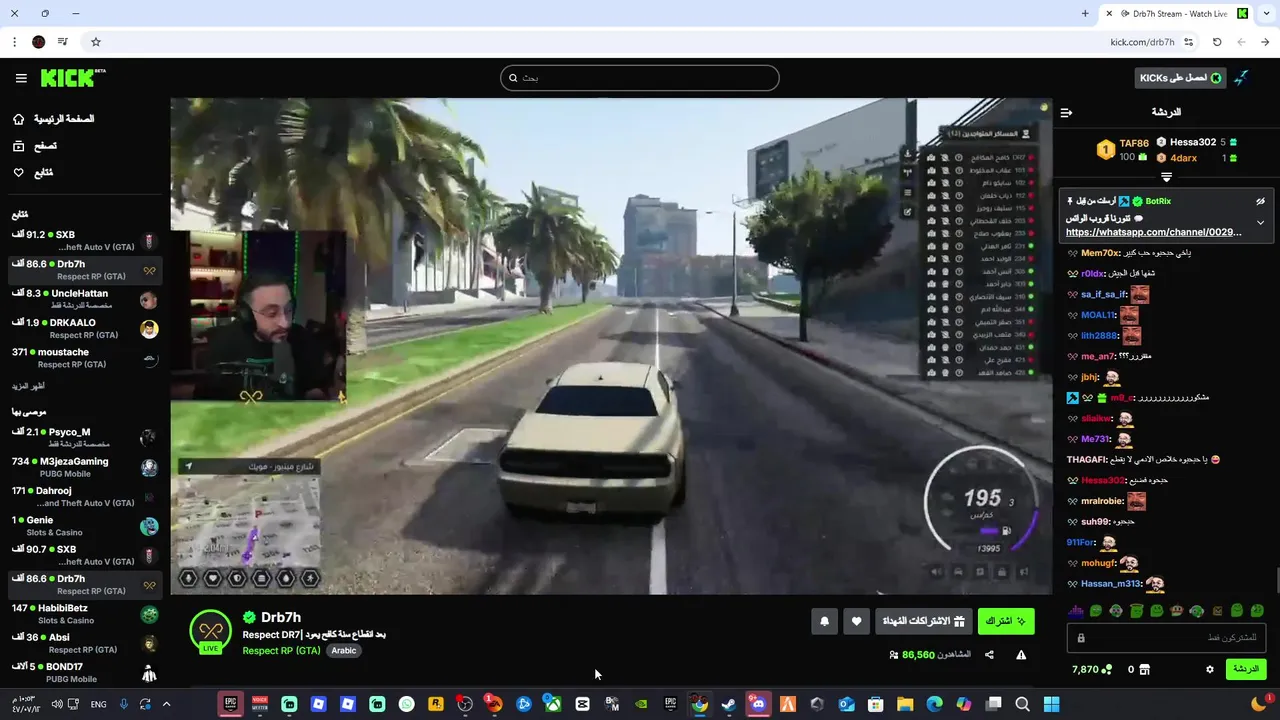Open the tab search dropdown arrow
This screenshot has height=720, width=1280.
pyautogui.click(x=1266, y=14)
